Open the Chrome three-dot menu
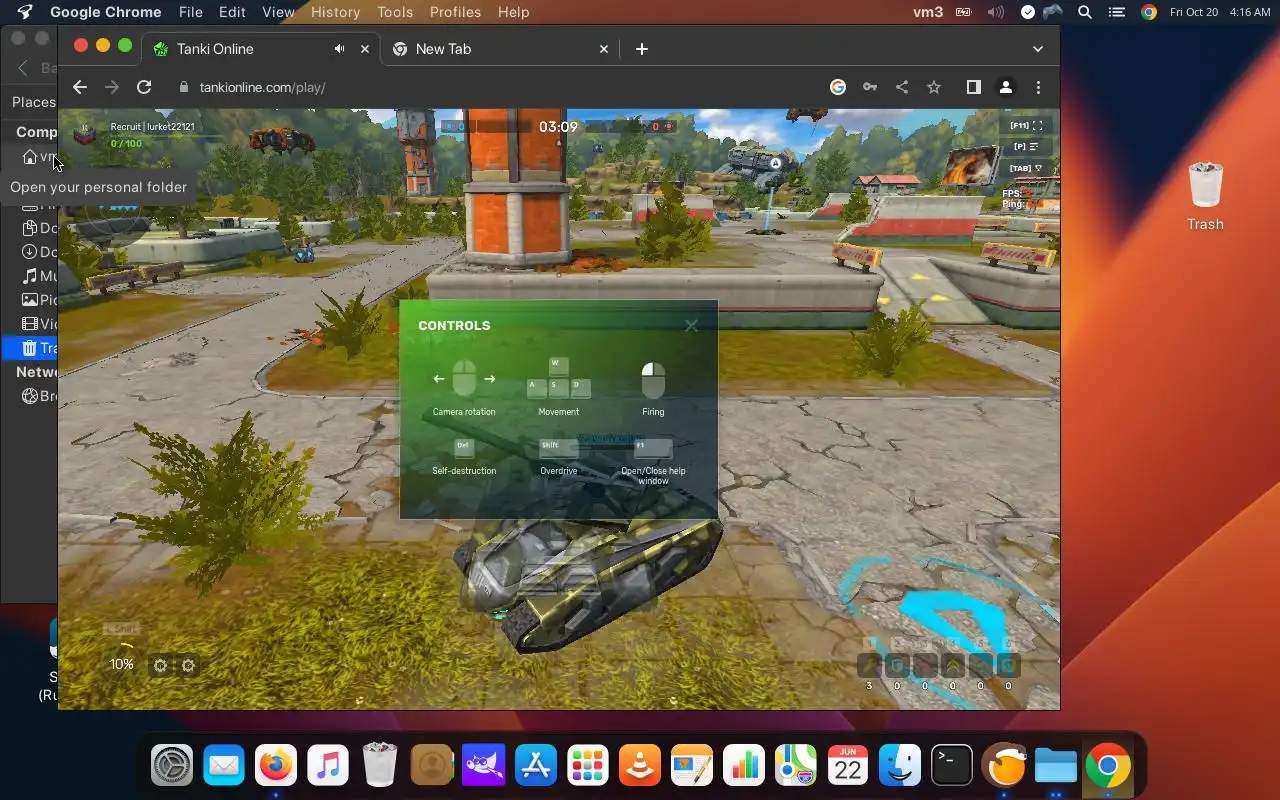The image size is (1280, 800). [x=1038, y=87]
